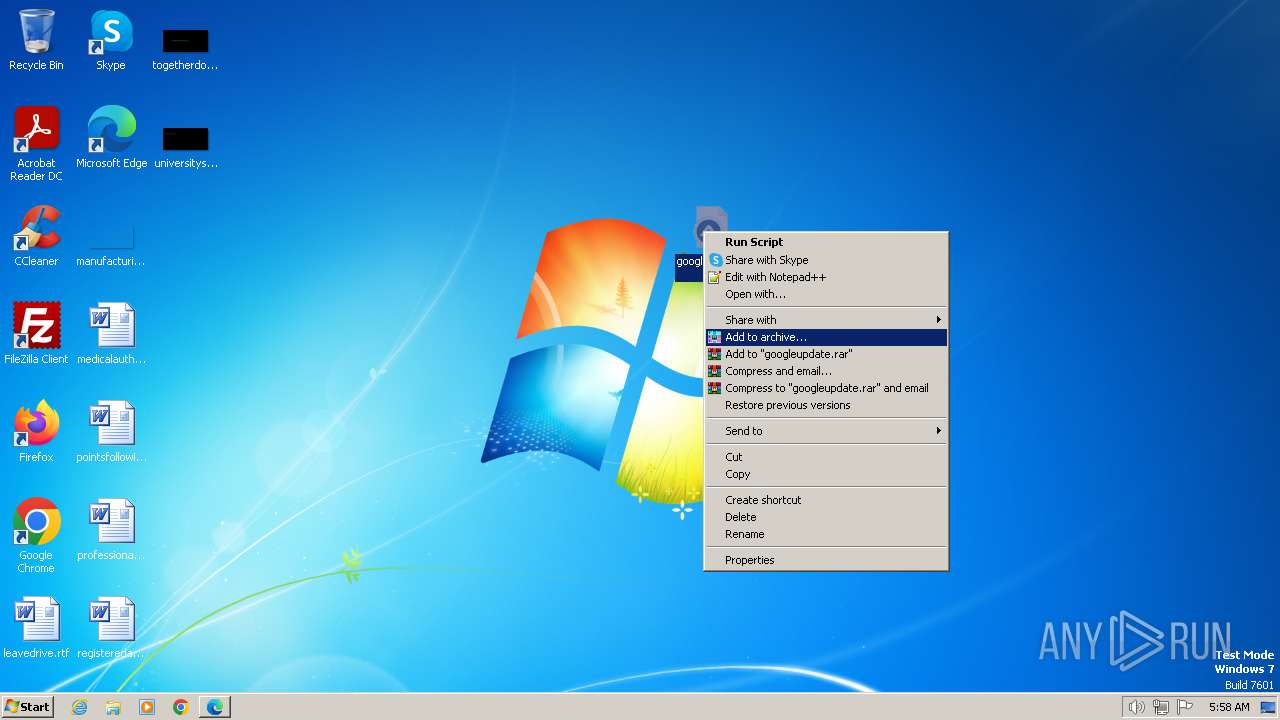Click the Show desktop button
The height and width of the screenshot is (720, 1280).
pos(1268,707)
